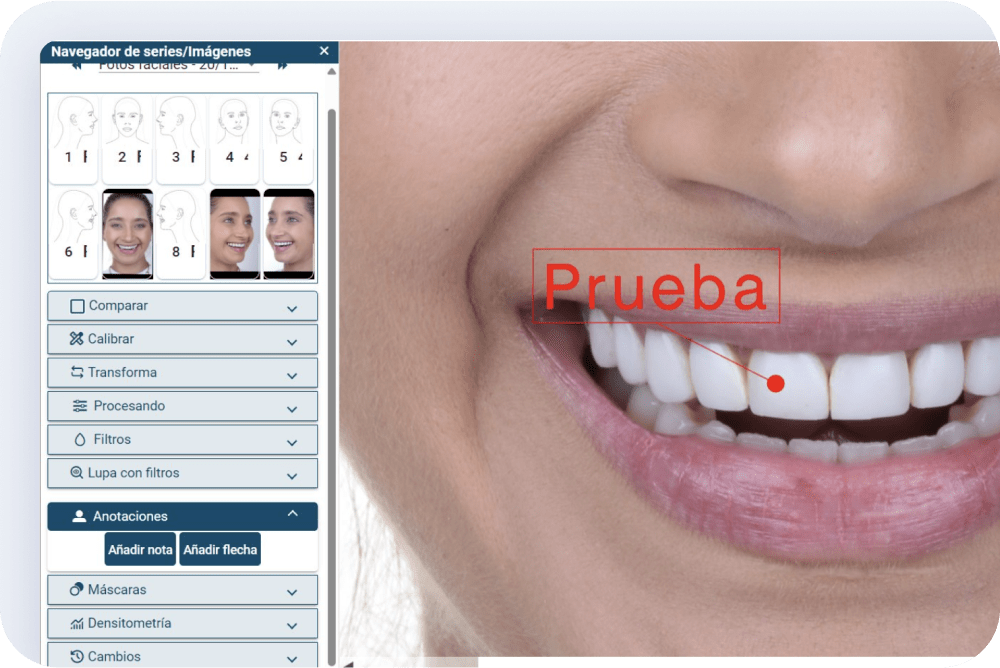Expand the Filtros section chevron
This screenshot has width=1000, height=668.
[292, 442]
